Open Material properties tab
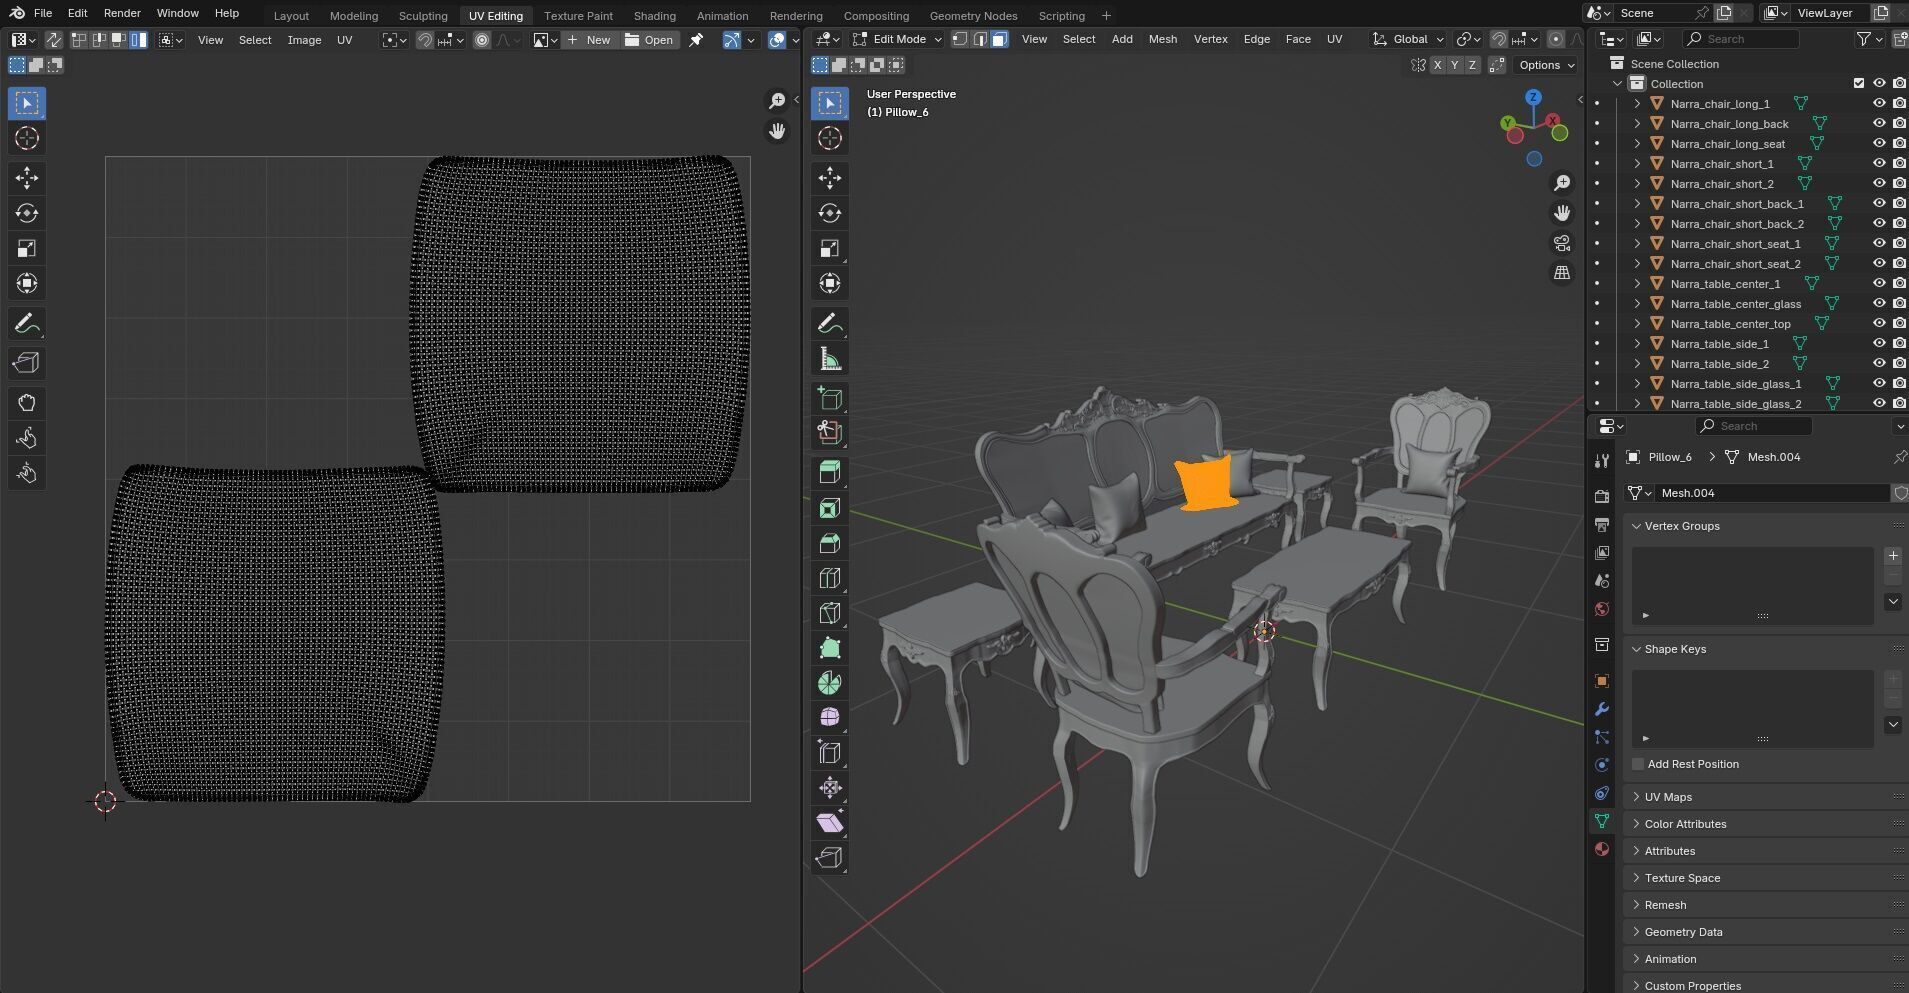The width and height of the screenshot is (1909, 993). tap(1602, 849)
